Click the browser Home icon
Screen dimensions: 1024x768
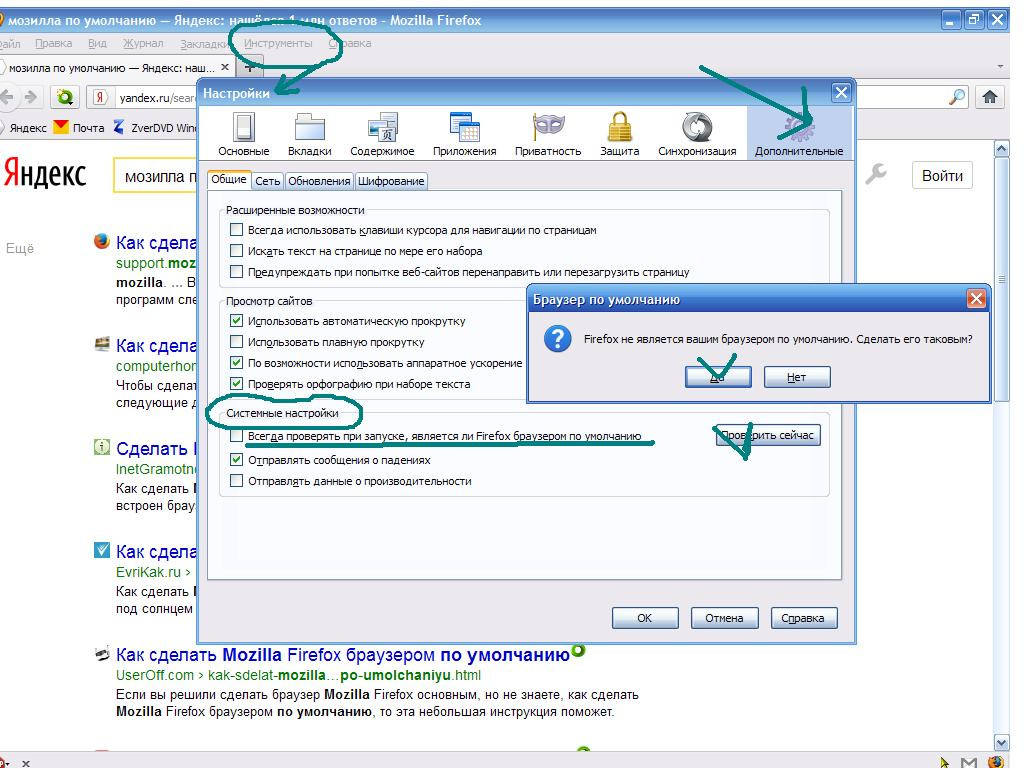coord(990,97)
